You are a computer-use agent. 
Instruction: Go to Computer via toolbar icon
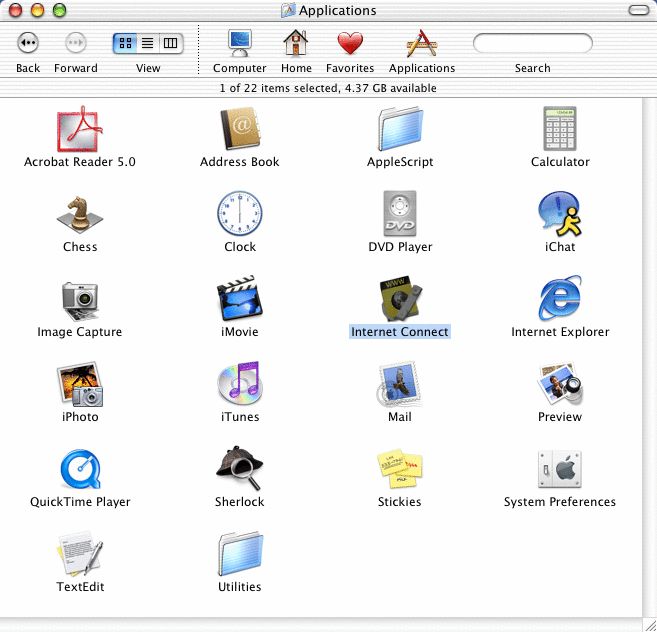pyautogui.click(x=240, y=43)
